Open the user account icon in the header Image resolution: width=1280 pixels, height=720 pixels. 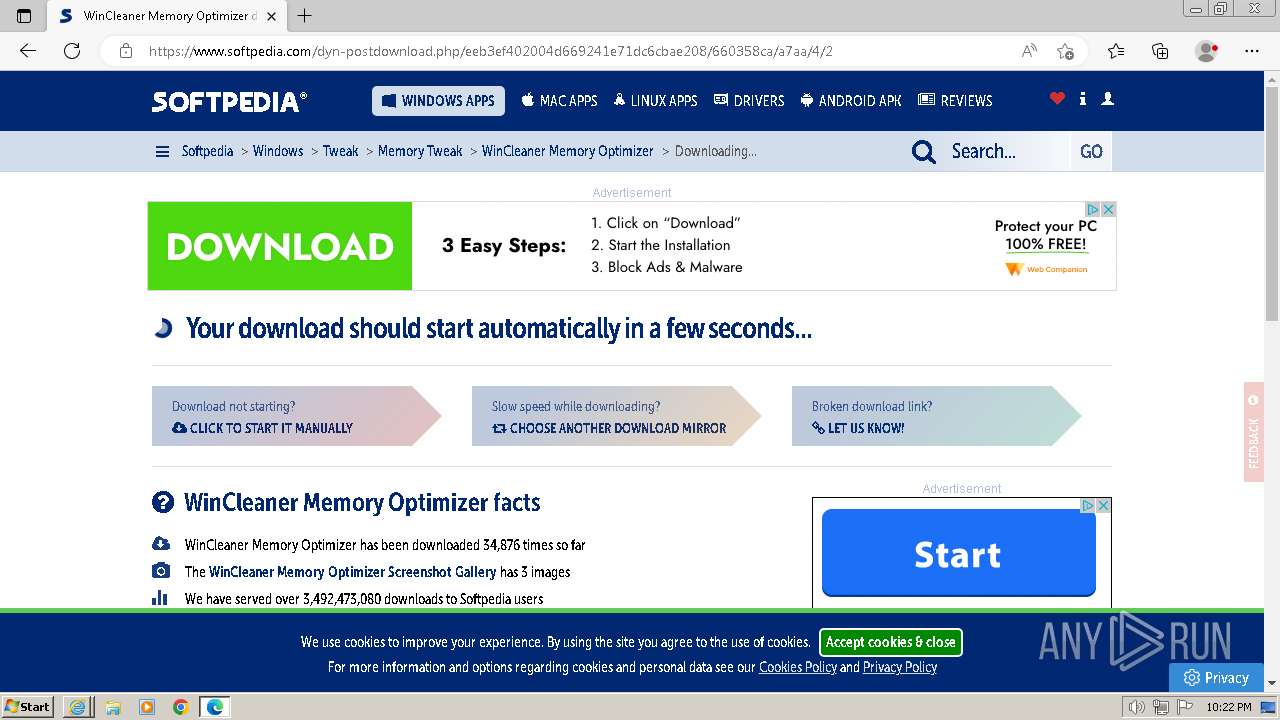point(1107,98)
